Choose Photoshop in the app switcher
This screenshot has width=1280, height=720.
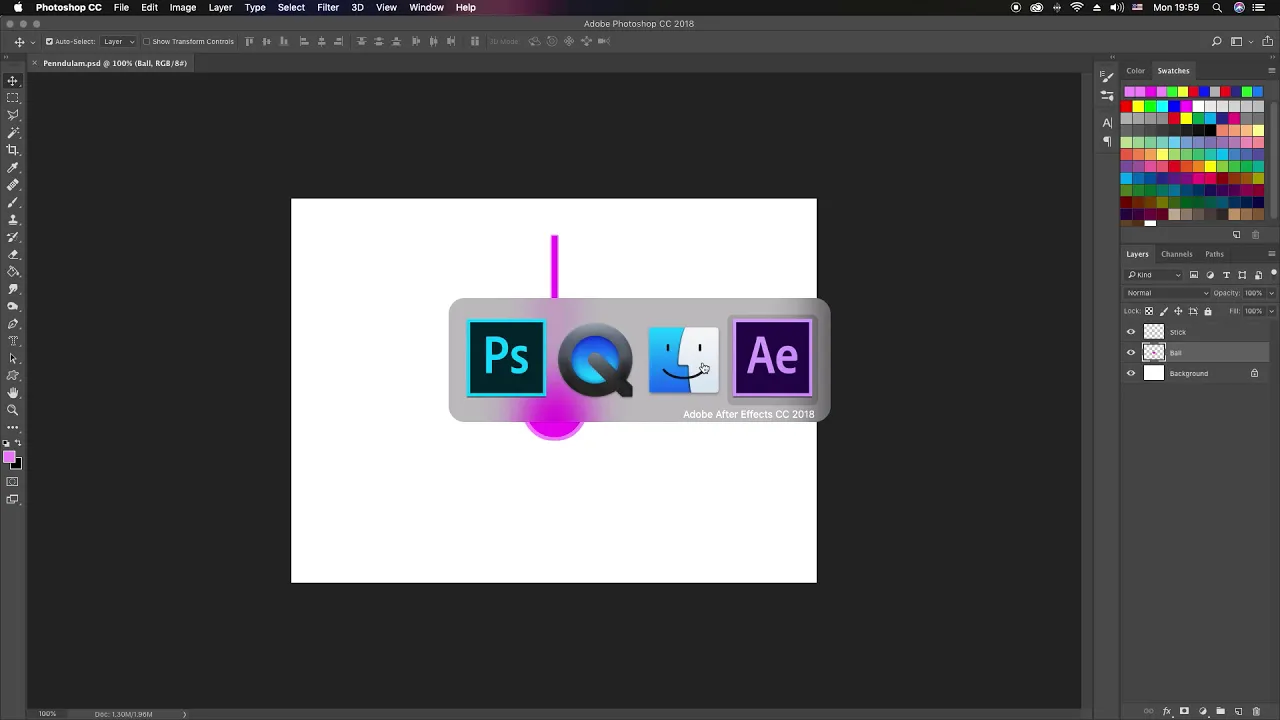507,358
